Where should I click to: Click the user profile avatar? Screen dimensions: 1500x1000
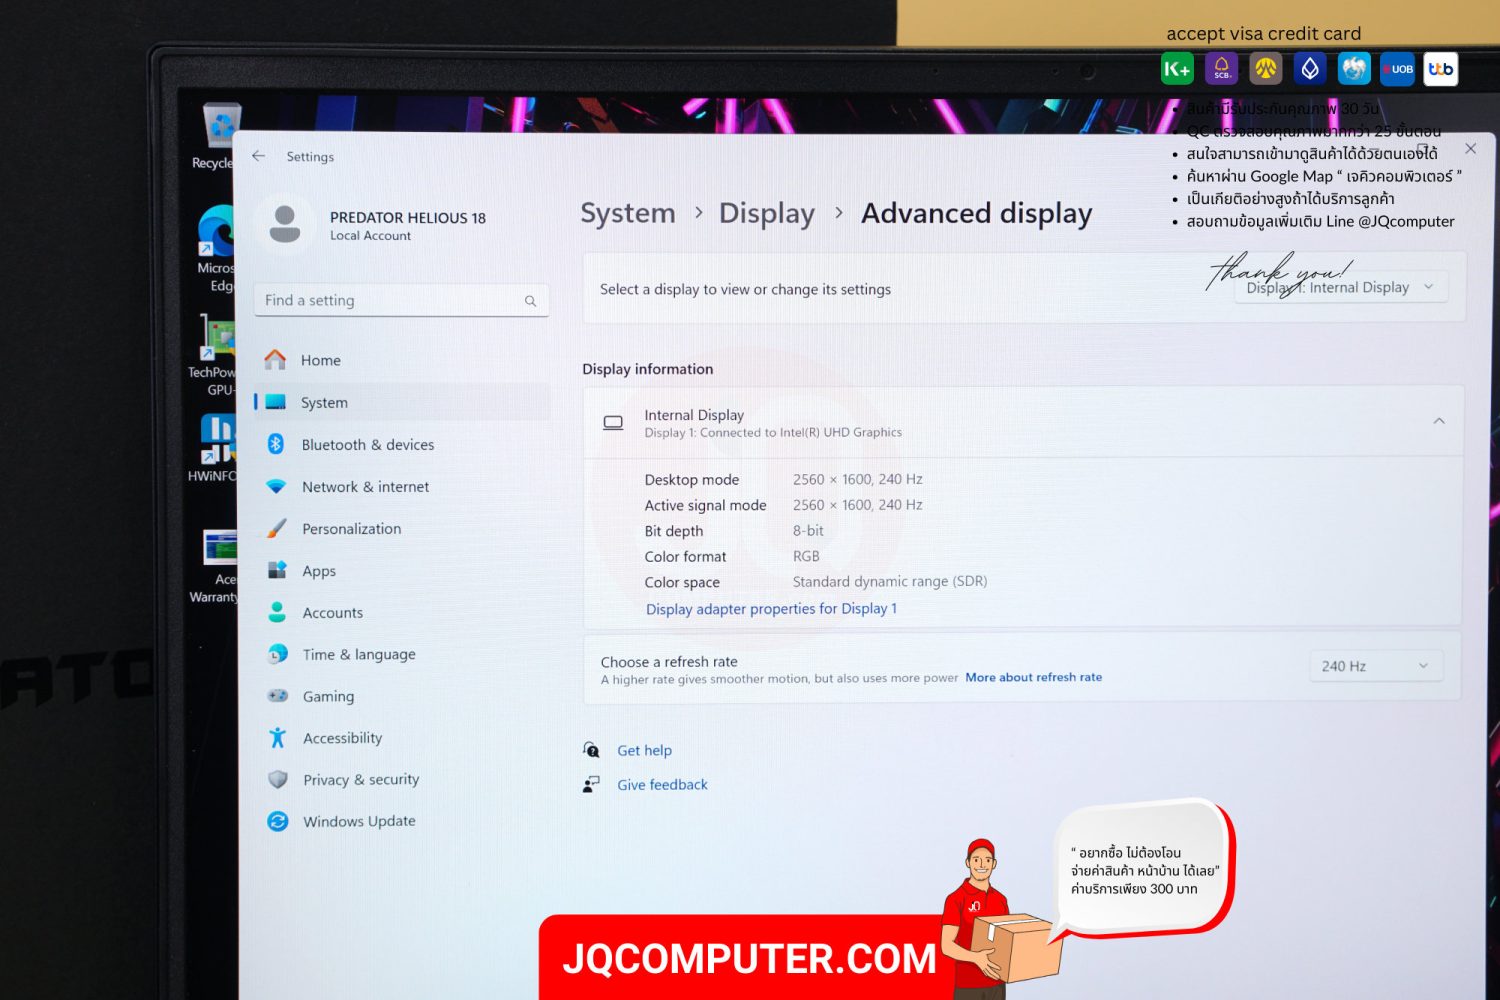(x=285, y=223)
